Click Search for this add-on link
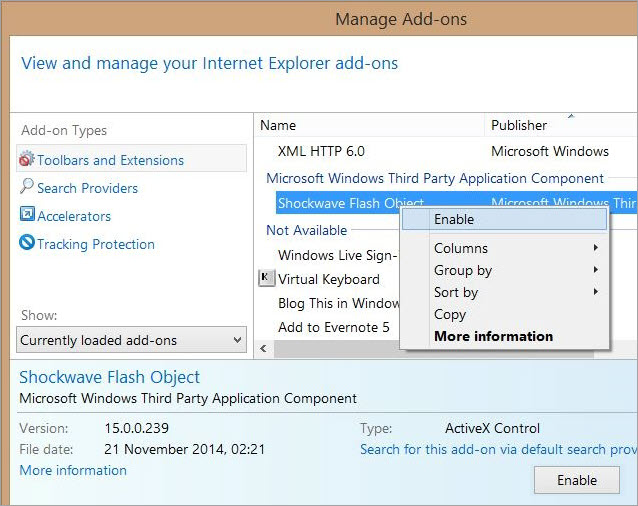 click(498, 450)
